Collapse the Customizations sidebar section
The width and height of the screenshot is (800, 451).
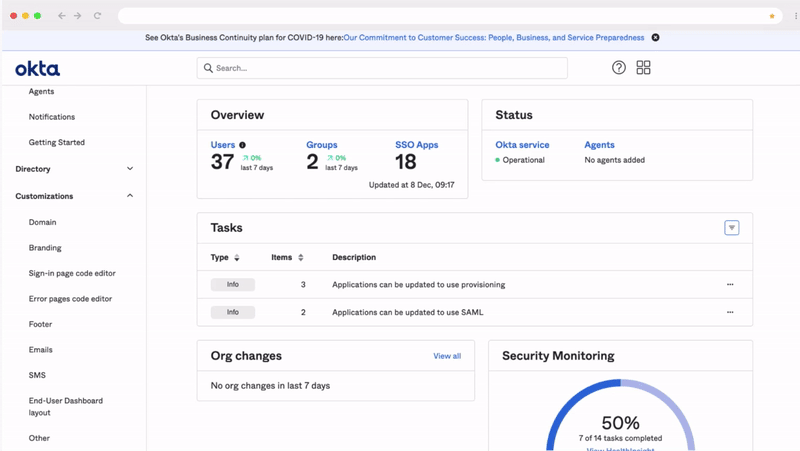tap(130, 196)
